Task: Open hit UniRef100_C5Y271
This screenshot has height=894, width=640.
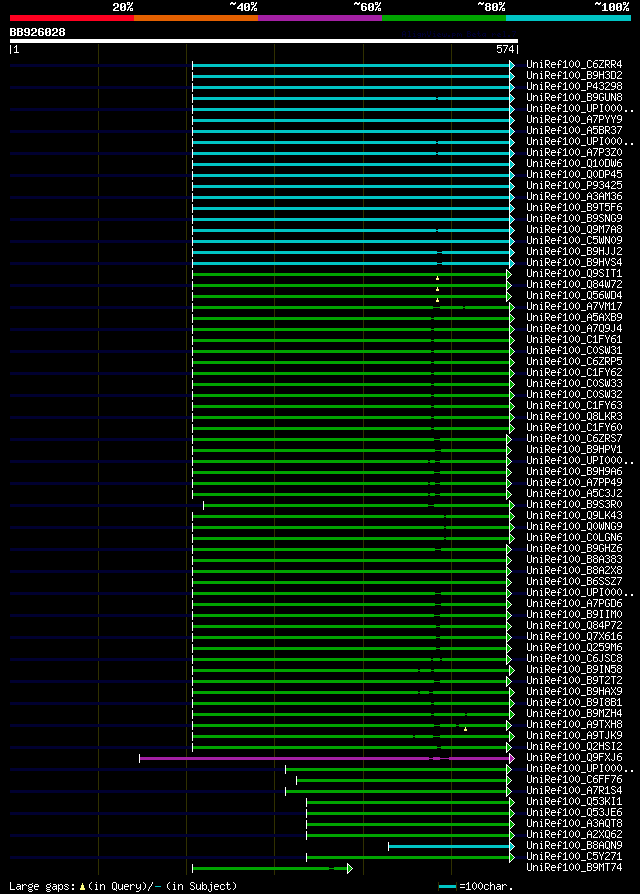Action: tap(574, 857)
